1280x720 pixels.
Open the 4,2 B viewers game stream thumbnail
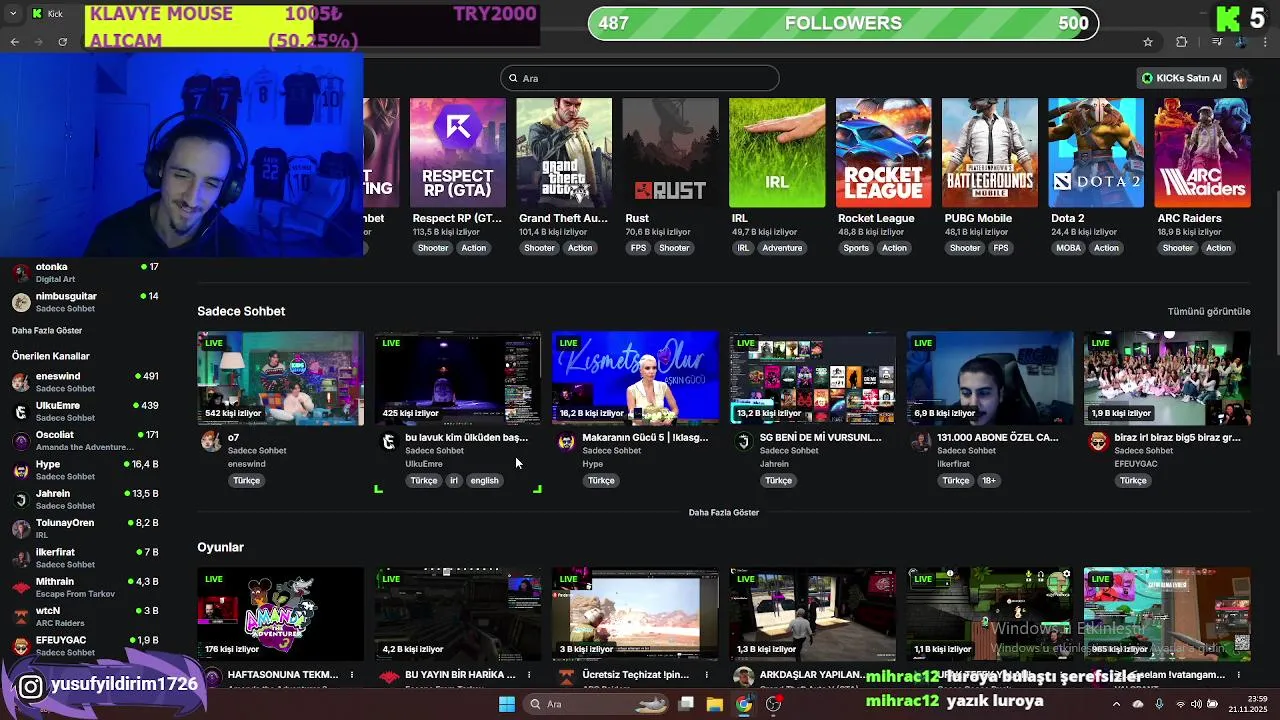coord(457,614)
